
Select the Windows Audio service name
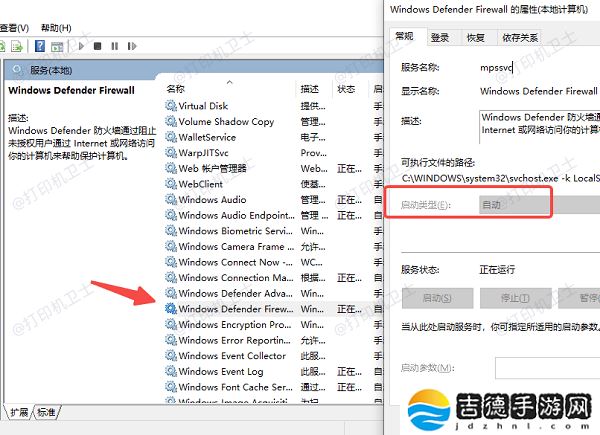tap(212, 200)
